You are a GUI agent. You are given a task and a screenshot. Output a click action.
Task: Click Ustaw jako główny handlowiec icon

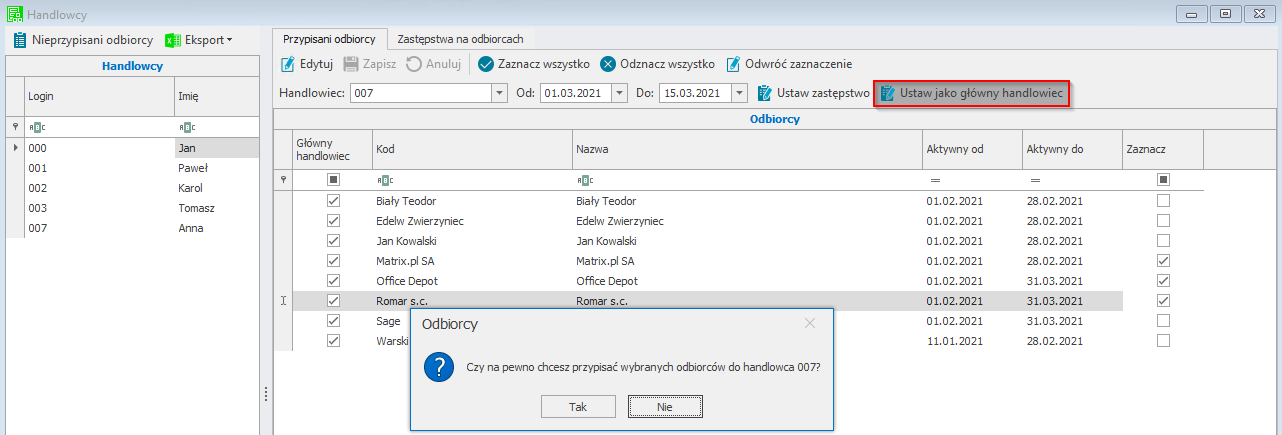887,93
